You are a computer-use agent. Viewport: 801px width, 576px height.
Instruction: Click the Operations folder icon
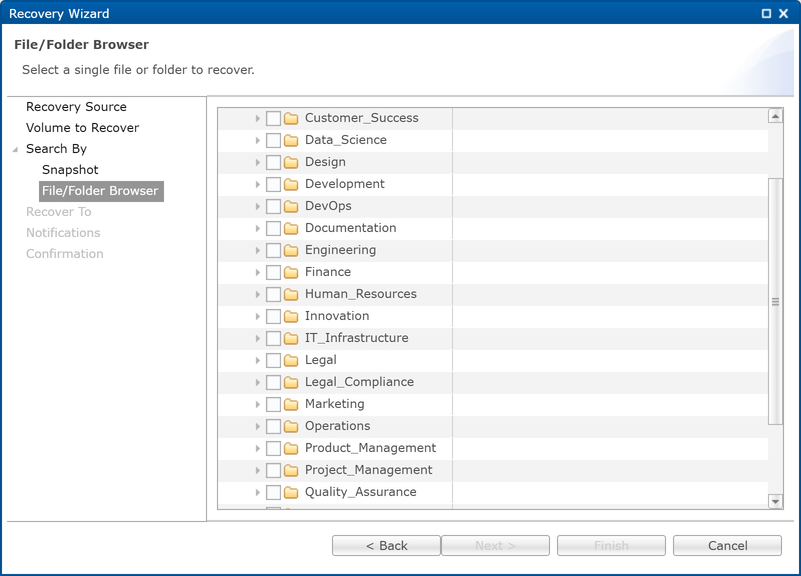tap(291, 426)
